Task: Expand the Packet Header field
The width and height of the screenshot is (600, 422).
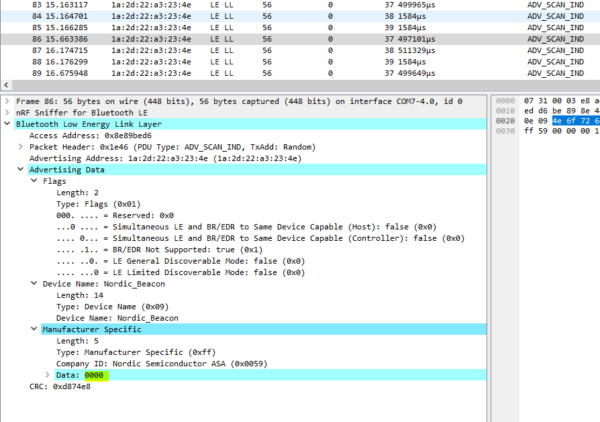Action: click(x=21, y=146)
